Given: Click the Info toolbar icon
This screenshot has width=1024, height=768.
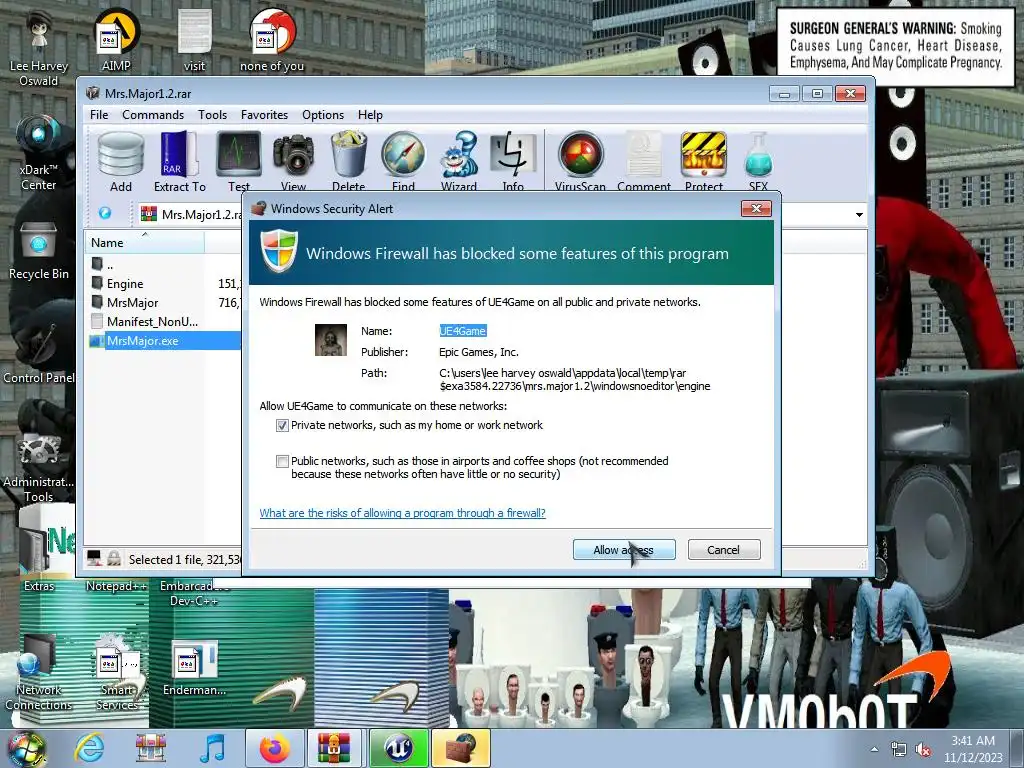Looking at the screenshot, I should (x=513, y=162).
